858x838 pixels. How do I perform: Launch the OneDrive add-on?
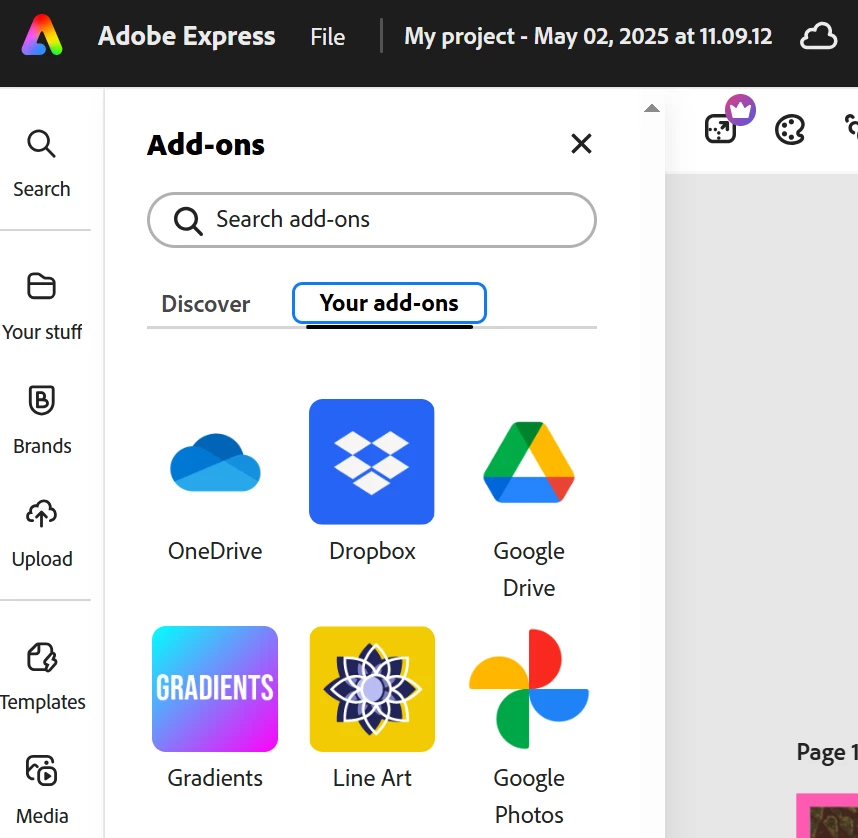pyautogui.click(x=215, y=481)
